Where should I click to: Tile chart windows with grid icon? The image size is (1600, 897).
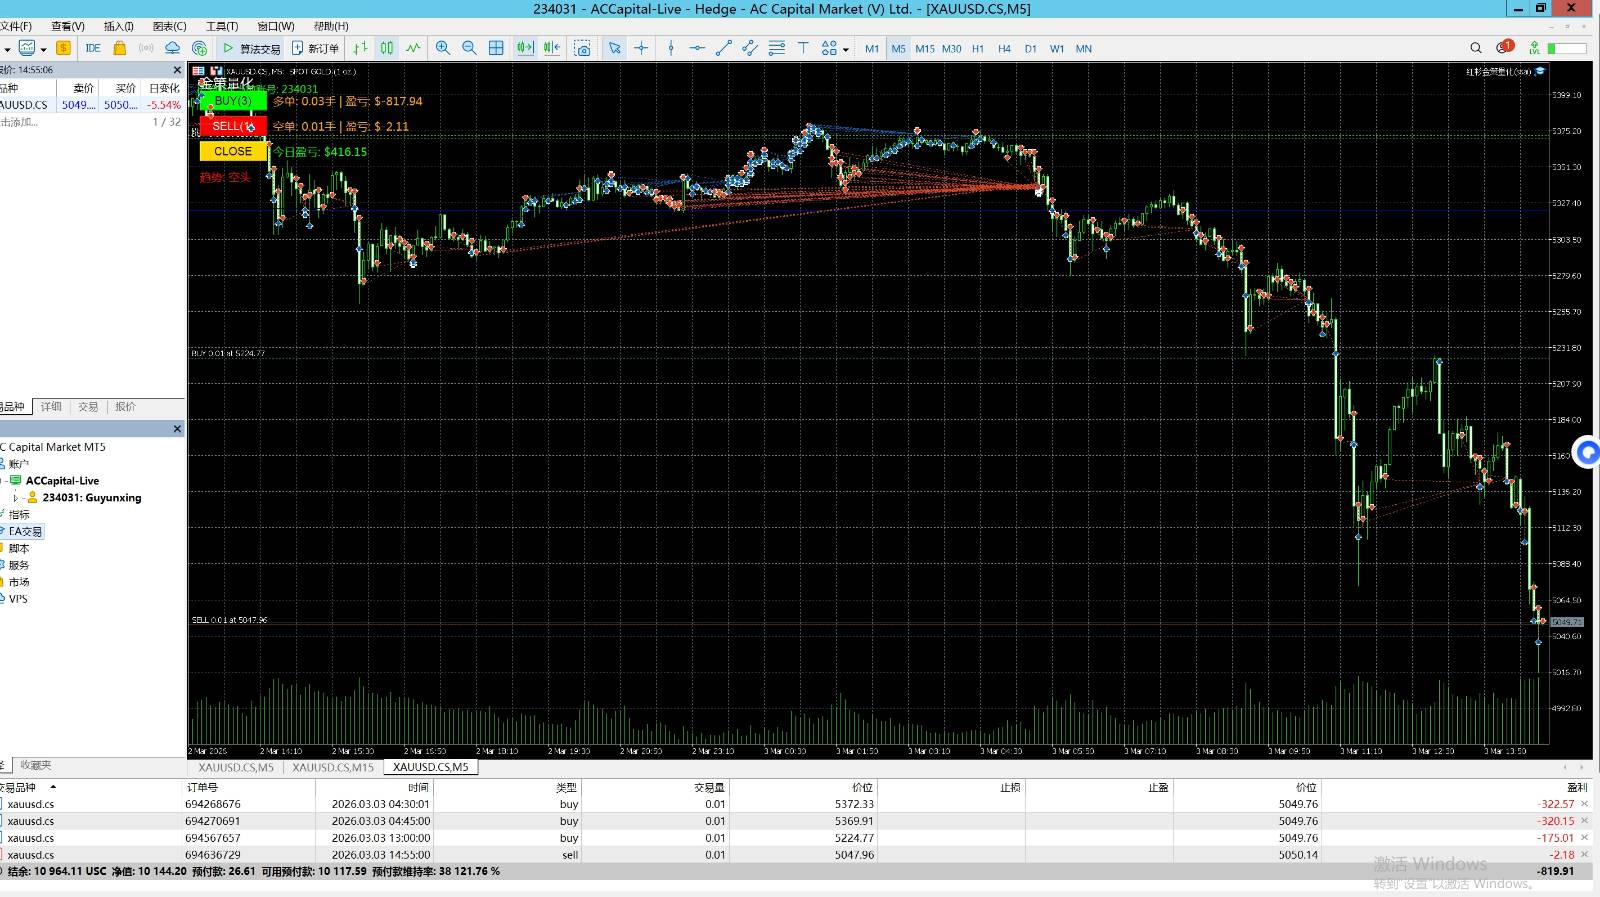[x=496, y=48]
